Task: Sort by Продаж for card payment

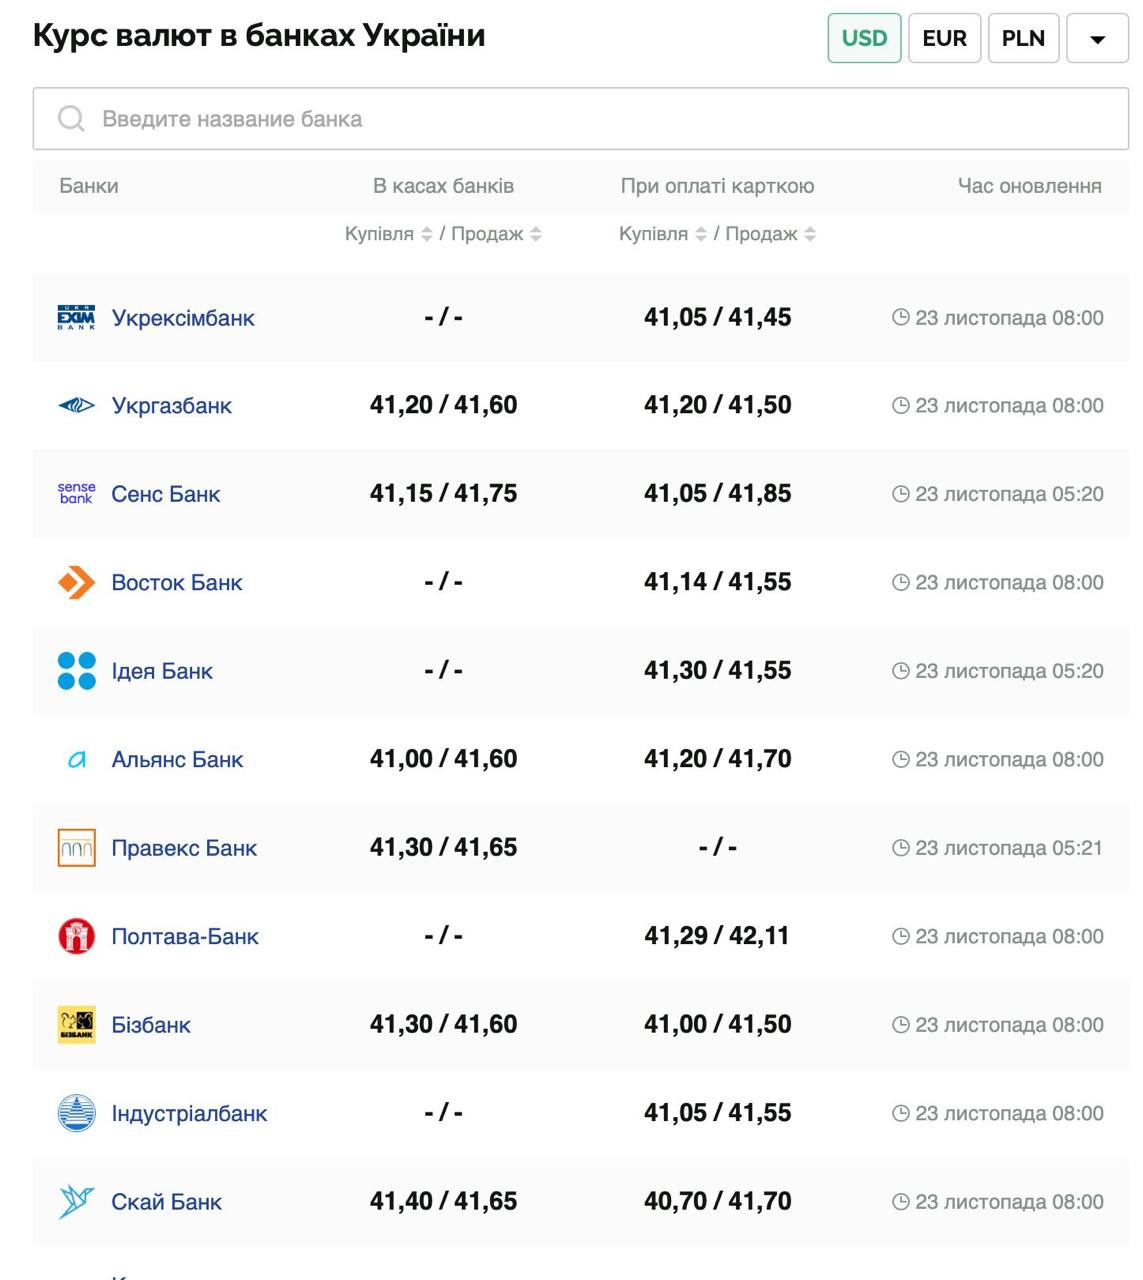Action: coord(810,234)
